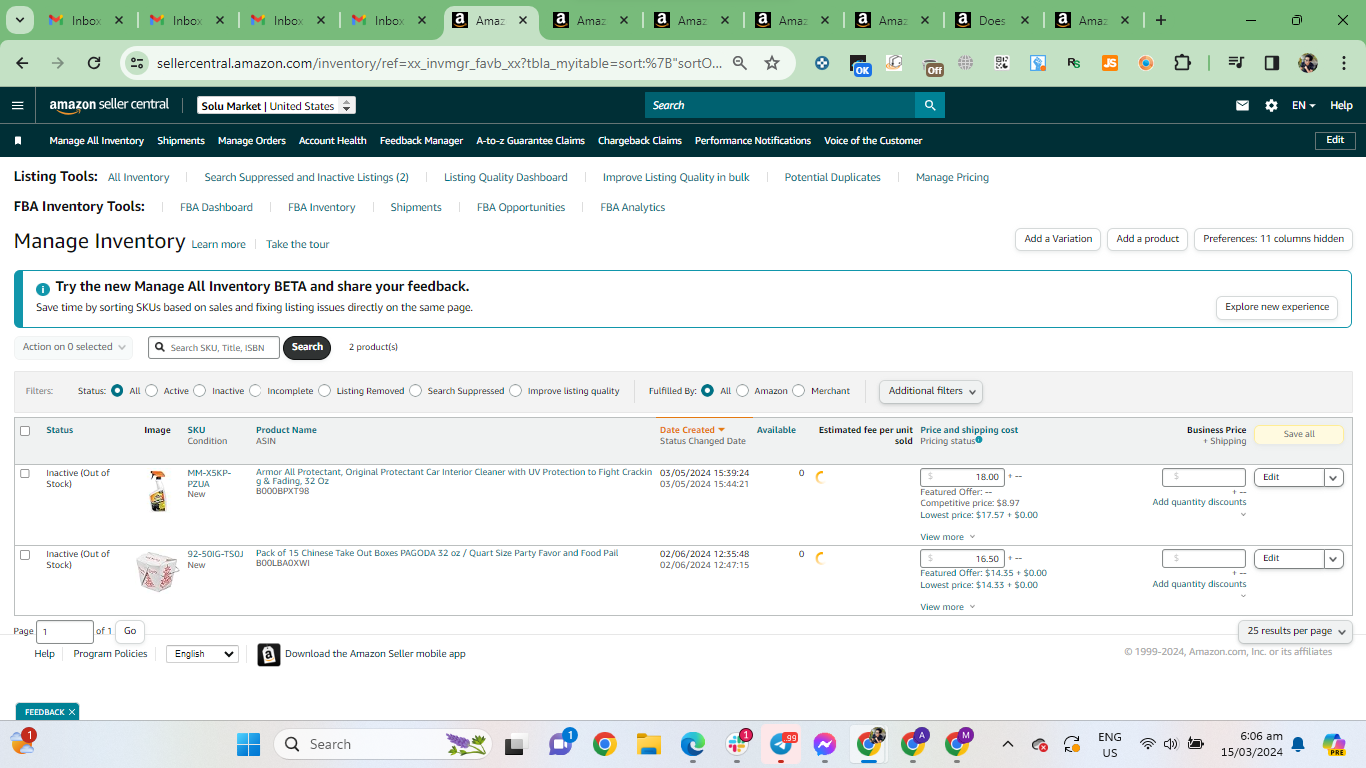This screenshot has width=1366, height=768.
Task: Select Fulfilled By Amazon radio
Action: pyautogui.click(x=743, y=391)
